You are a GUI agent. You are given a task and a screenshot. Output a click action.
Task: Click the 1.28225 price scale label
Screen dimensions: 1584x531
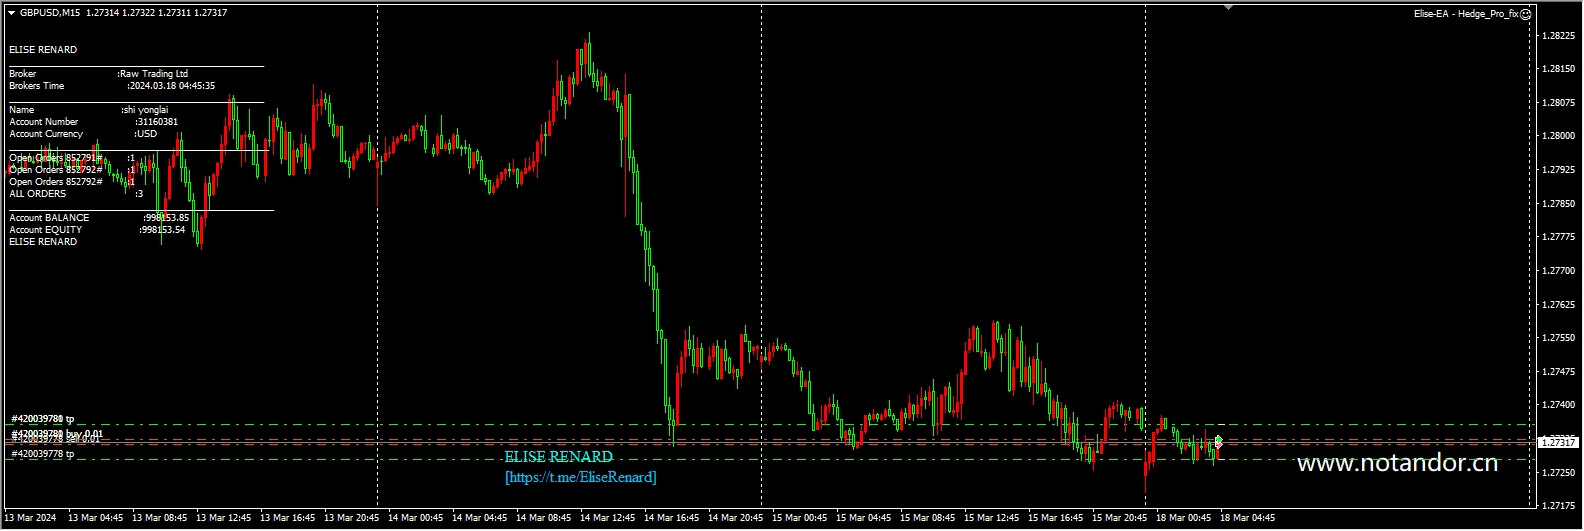1558,36
